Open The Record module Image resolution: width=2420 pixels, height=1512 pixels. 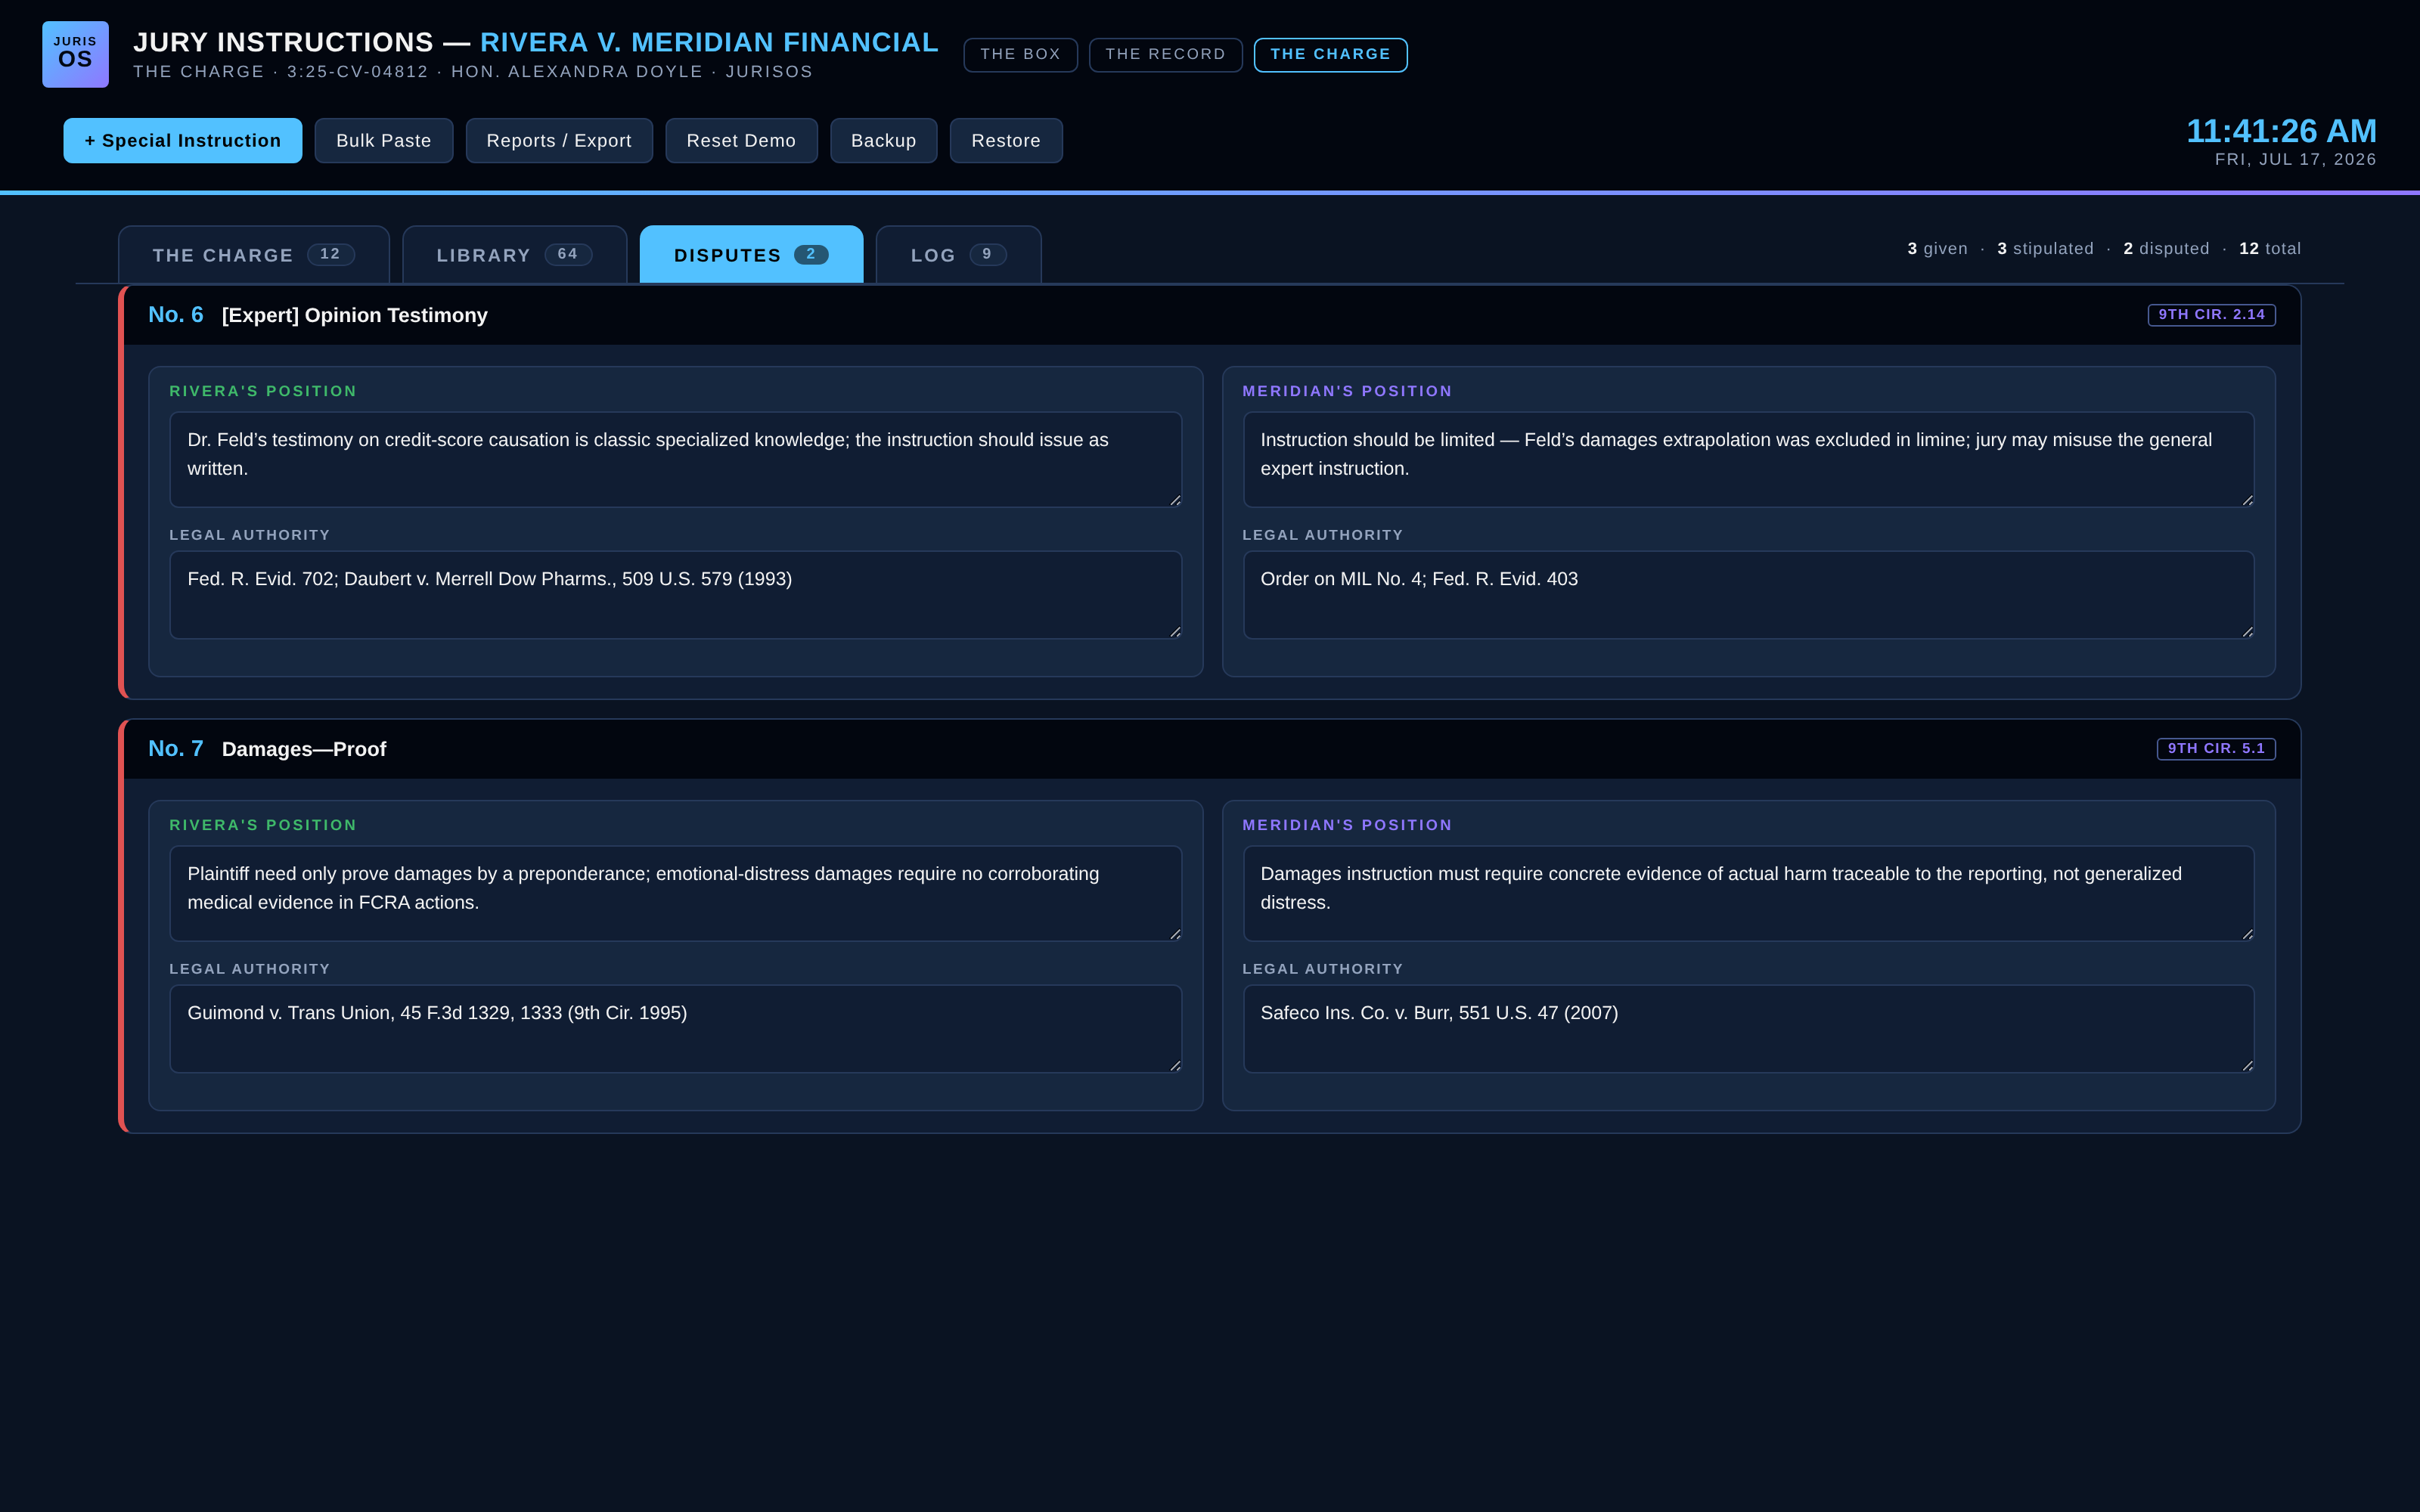click(1165, 55)
